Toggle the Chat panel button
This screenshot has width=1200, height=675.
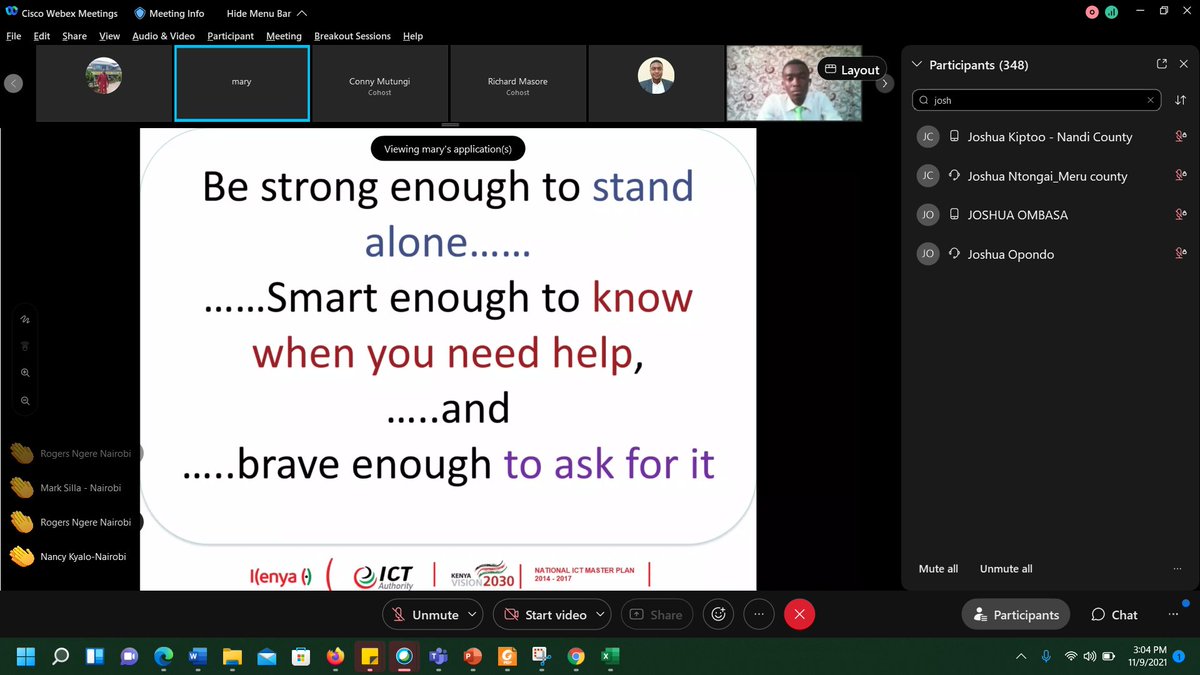click(x=1115, y=614)
